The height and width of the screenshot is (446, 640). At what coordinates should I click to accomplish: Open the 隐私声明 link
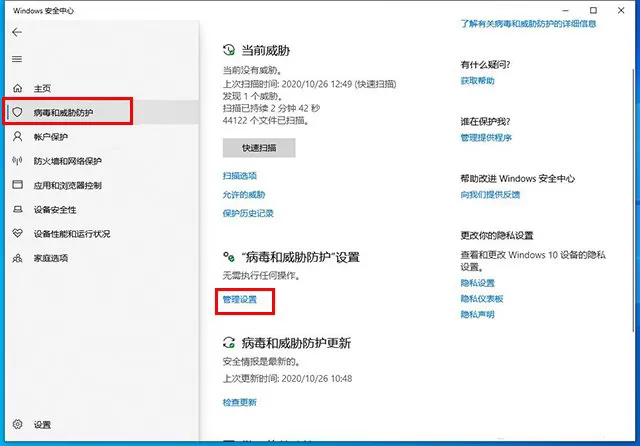tap(478, 315)
